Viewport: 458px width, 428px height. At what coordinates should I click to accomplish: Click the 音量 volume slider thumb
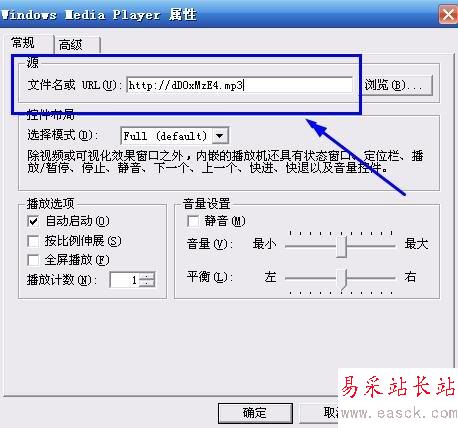tap(341, 247)
